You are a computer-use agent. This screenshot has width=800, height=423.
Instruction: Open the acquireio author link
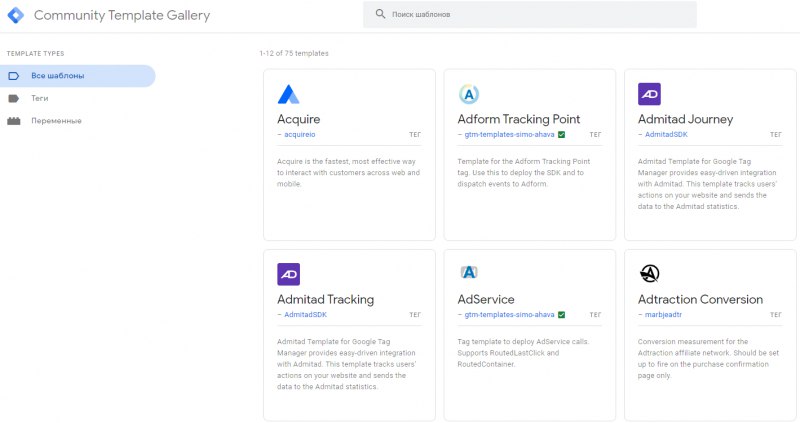(x=299, y=135)
